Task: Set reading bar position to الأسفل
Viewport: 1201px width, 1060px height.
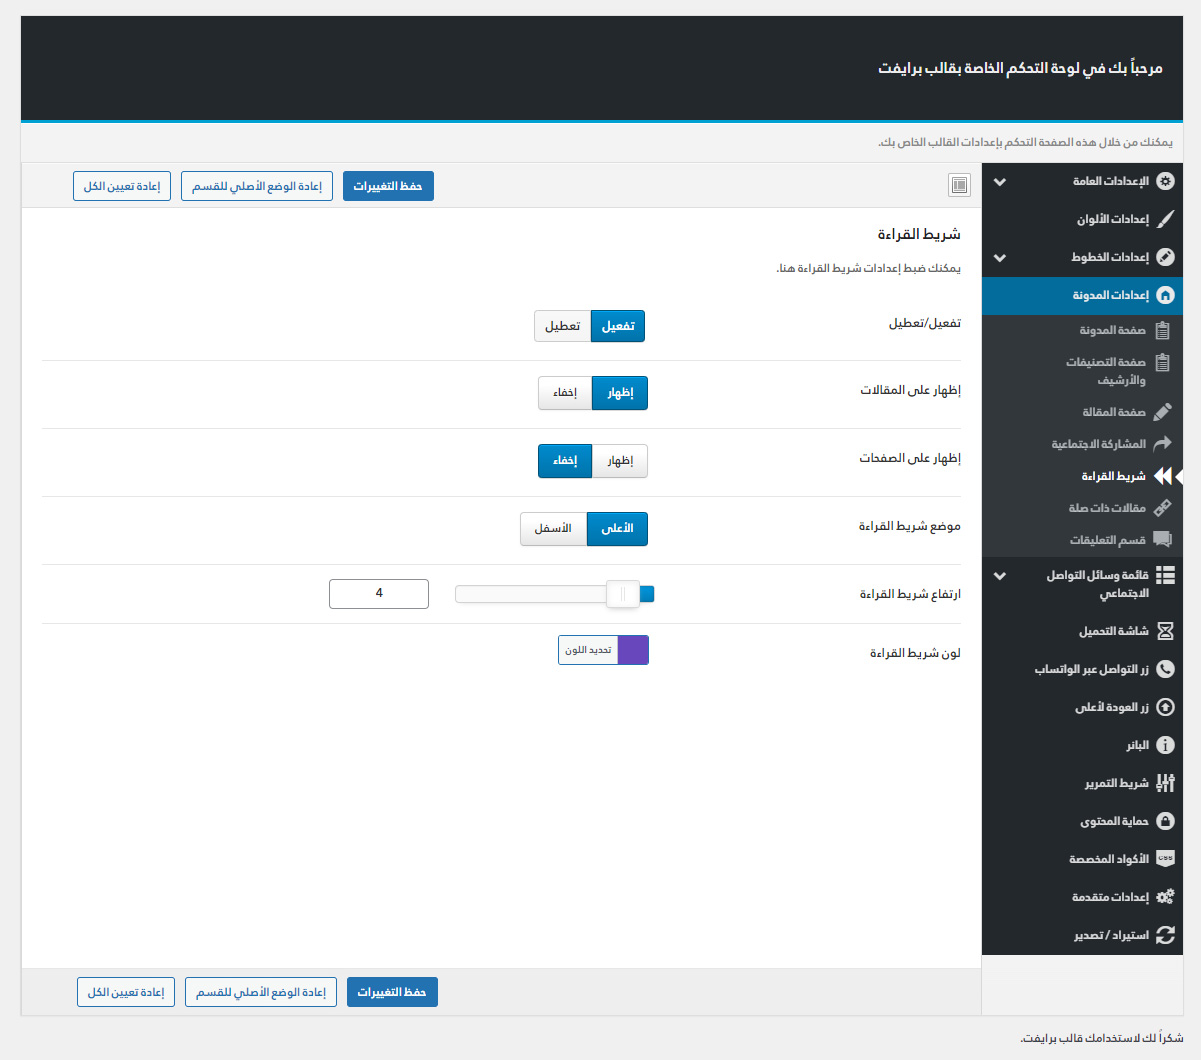Action: tap(553, 529)
